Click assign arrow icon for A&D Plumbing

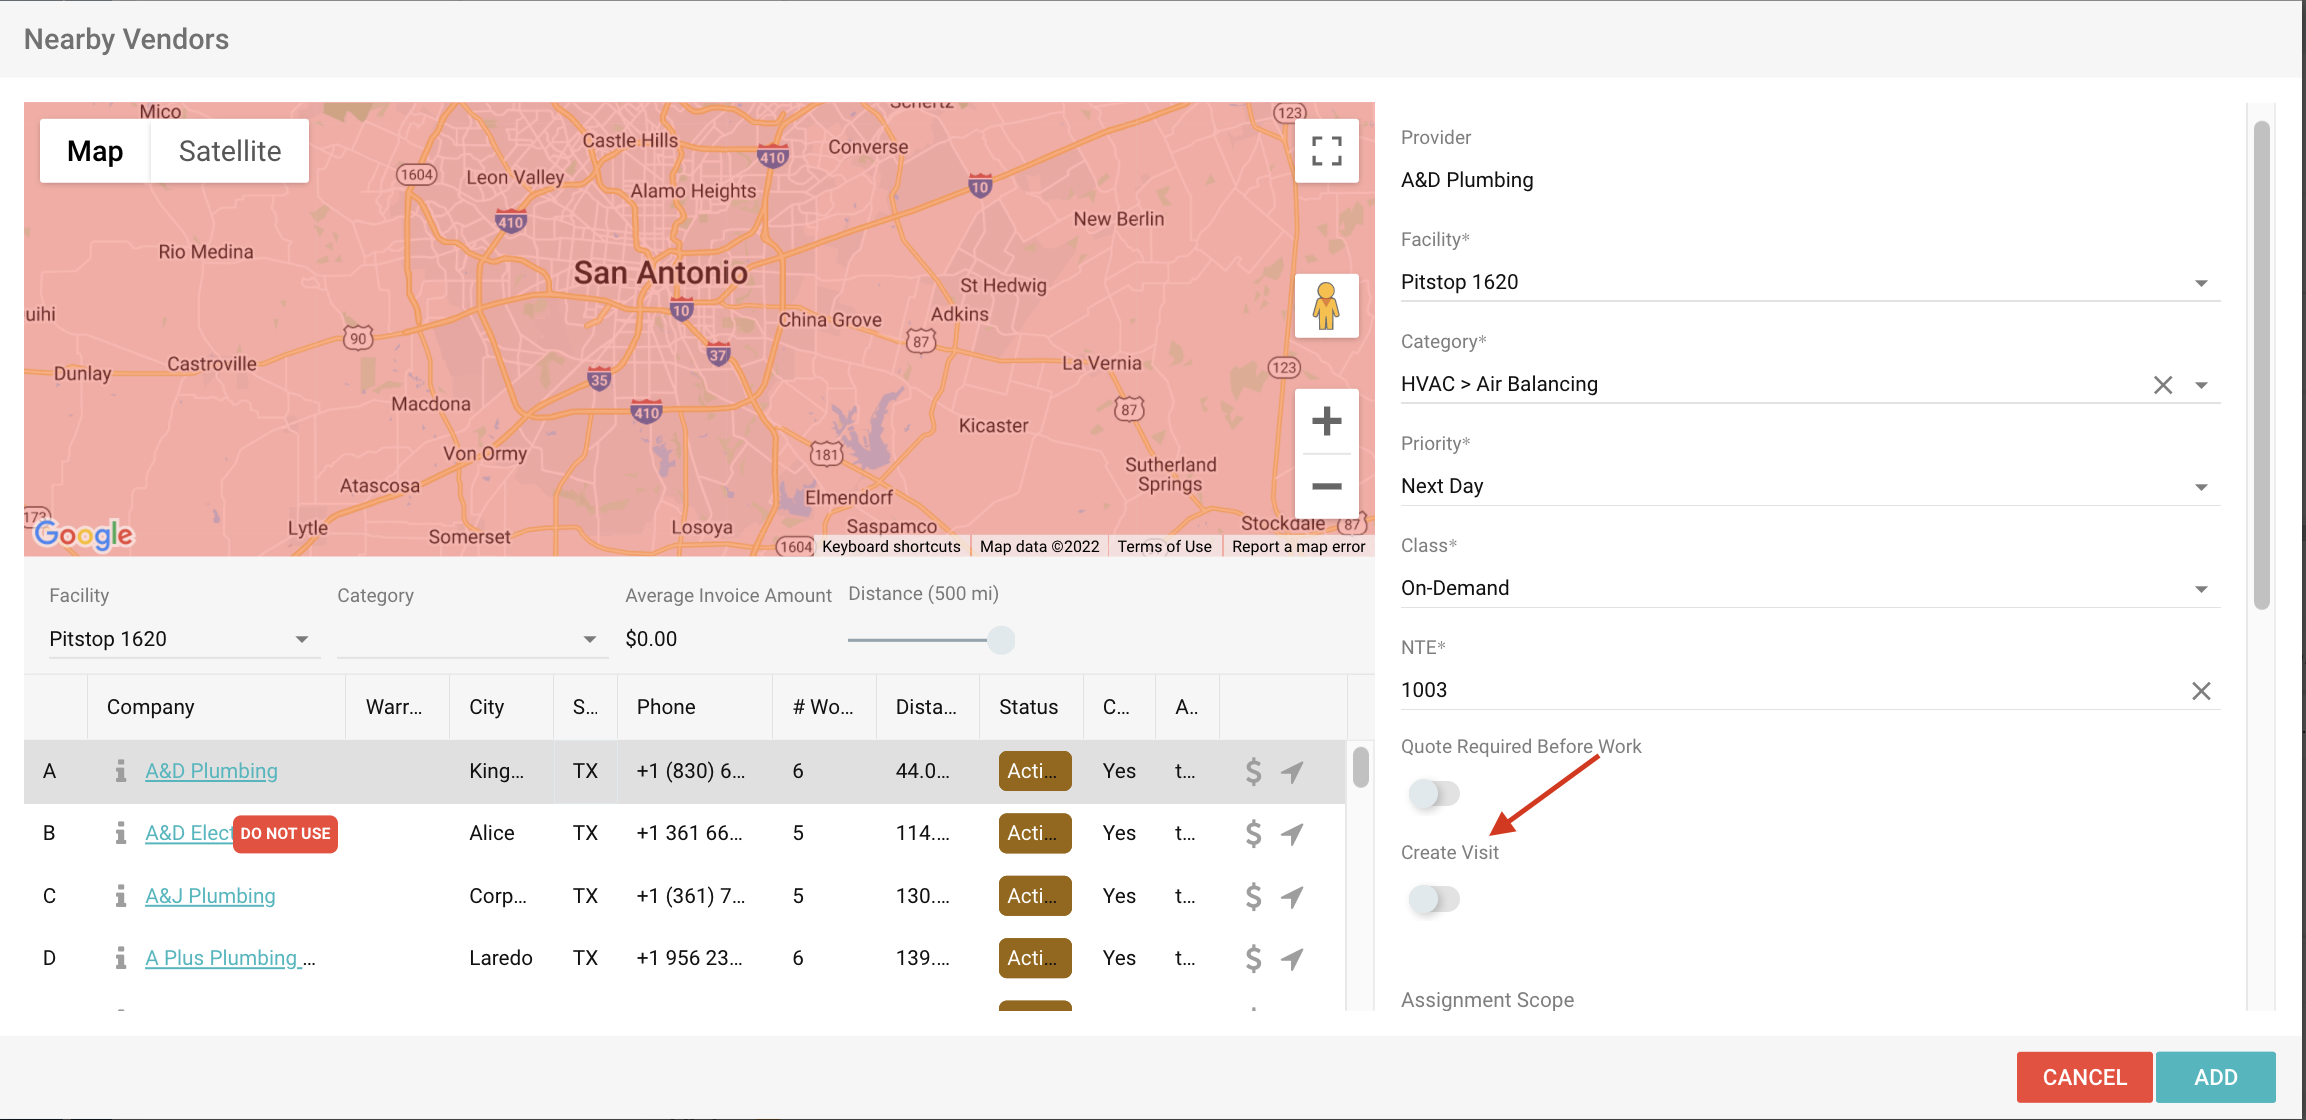click(x=1292, y=771)
